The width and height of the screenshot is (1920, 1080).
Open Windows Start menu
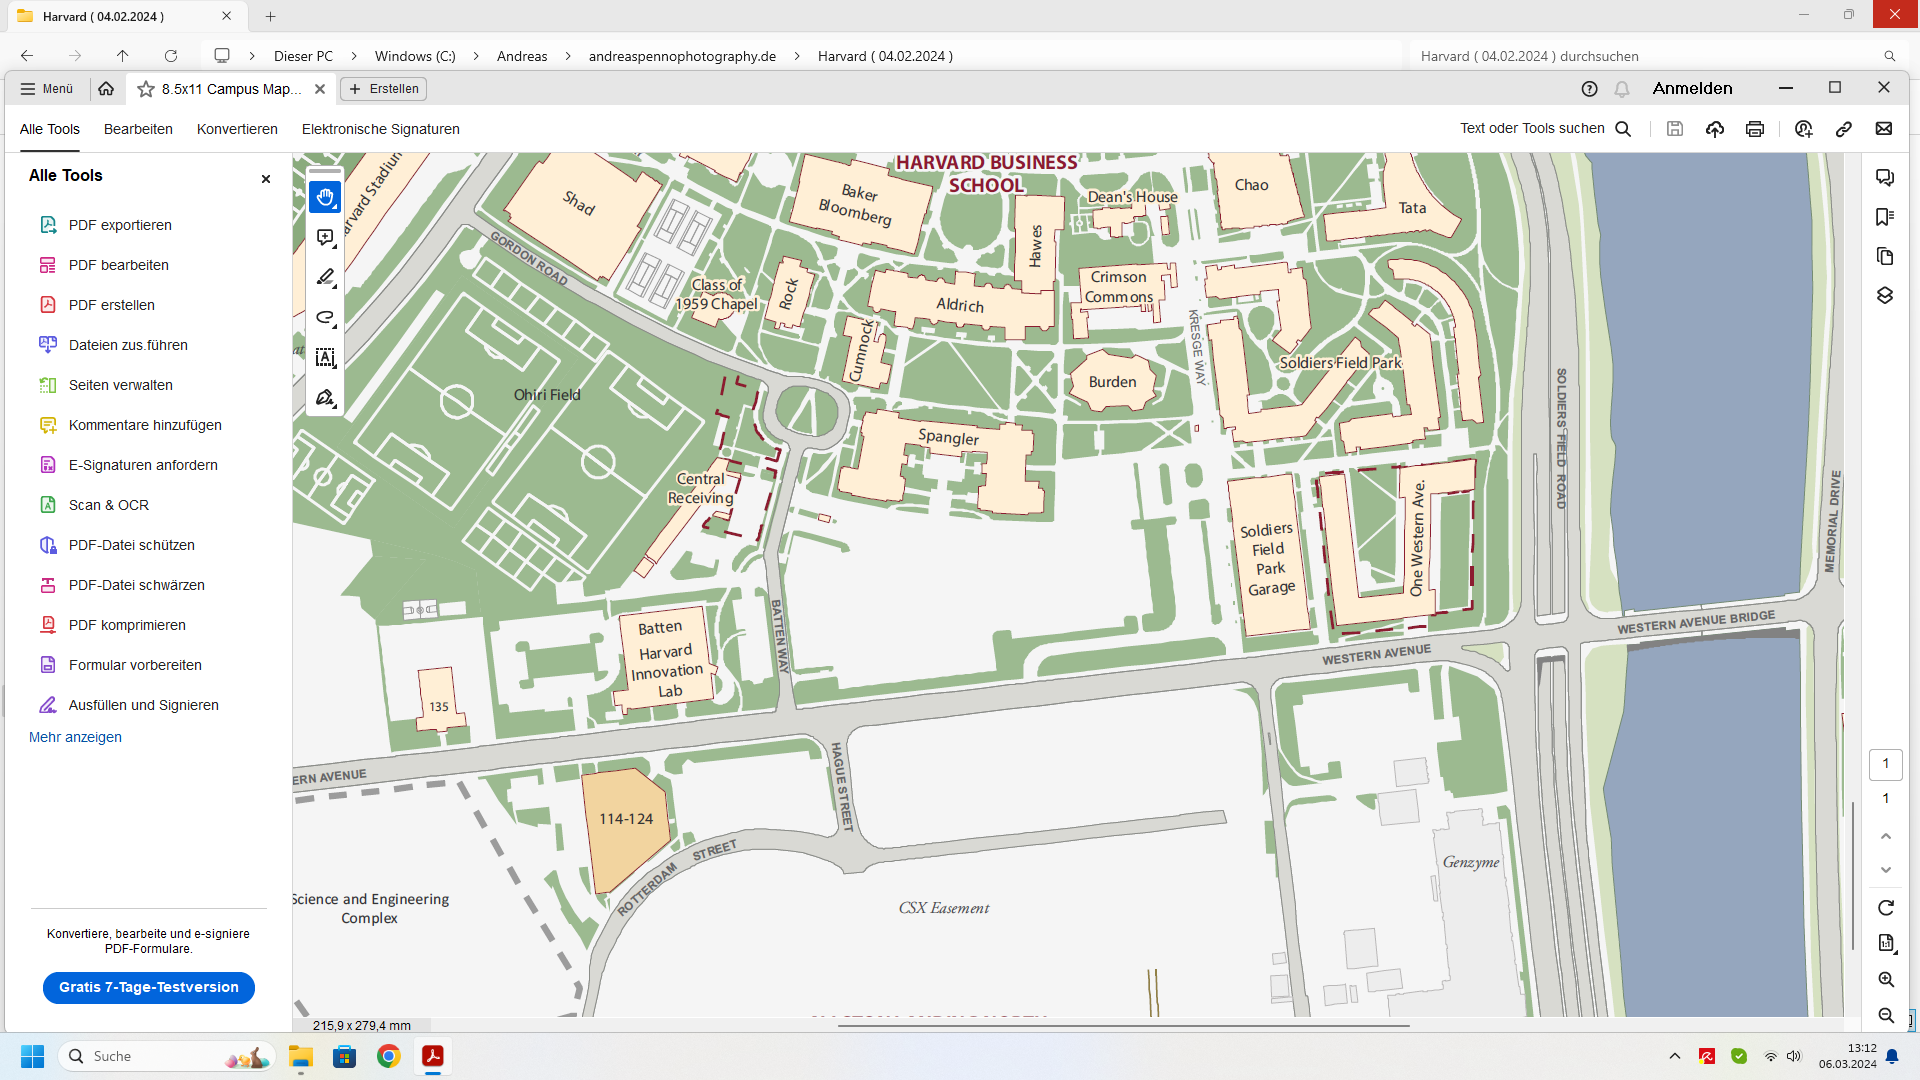32,1056
